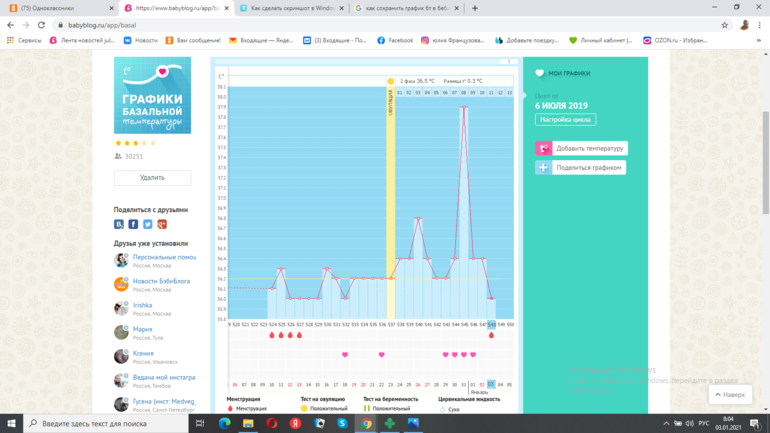This screenshot has height=433, width=770.
Task: Open the Facebook bookmark
Action: pyautogui.click(x=395, y=41)
